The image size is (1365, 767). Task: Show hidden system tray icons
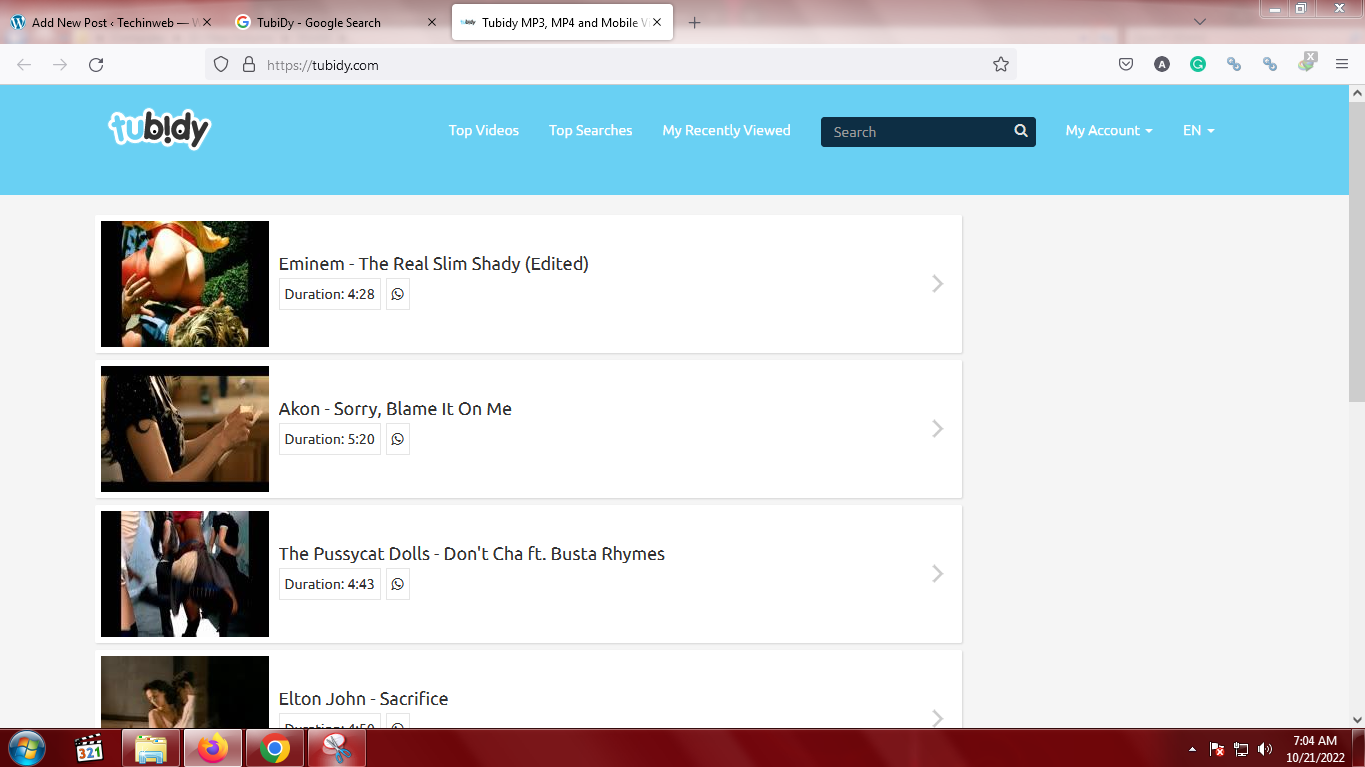1192,749
